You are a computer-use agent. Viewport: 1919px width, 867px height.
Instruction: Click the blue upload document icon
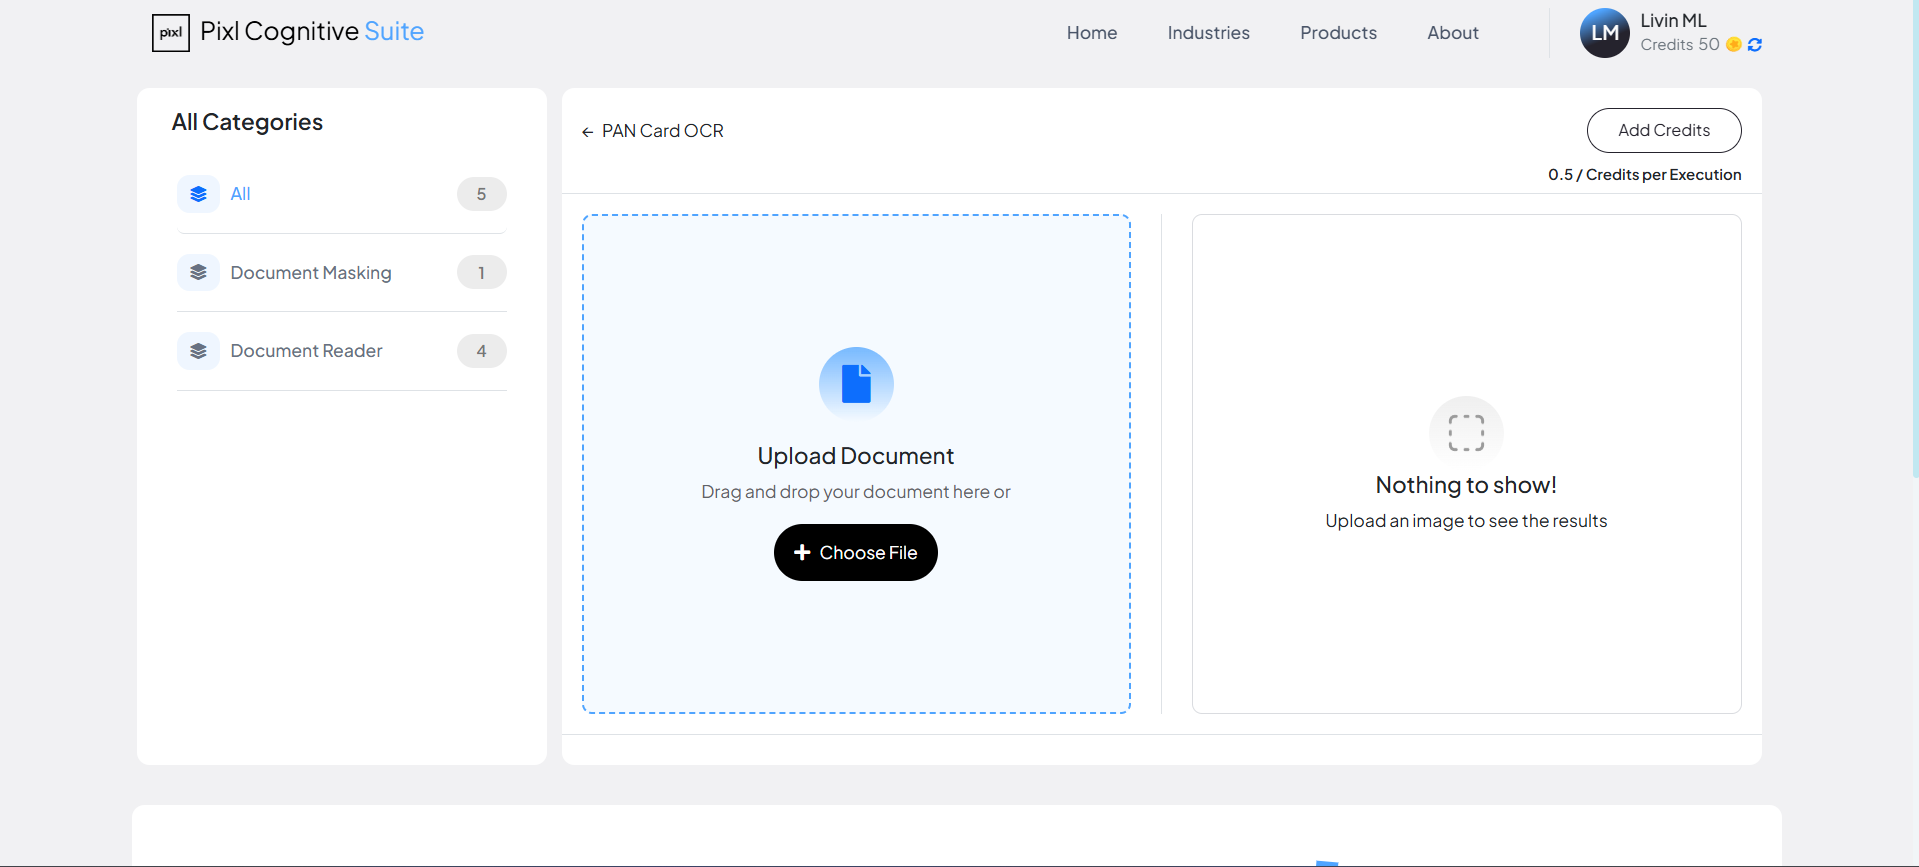point(856,383)
